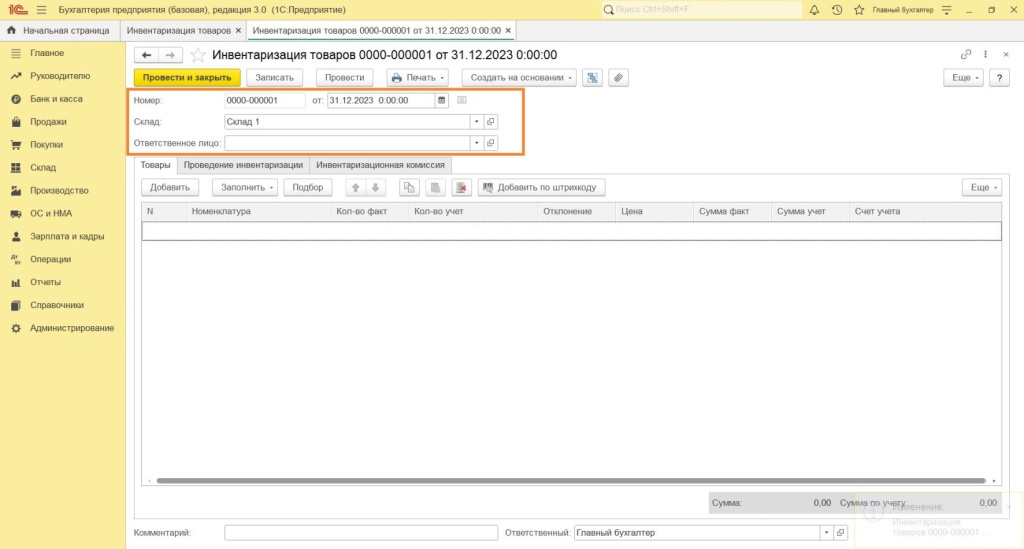The image size is (1024, 549).
Task: Switch to the Инвентаризационная комиссия tab
Action: pos(380,165)
